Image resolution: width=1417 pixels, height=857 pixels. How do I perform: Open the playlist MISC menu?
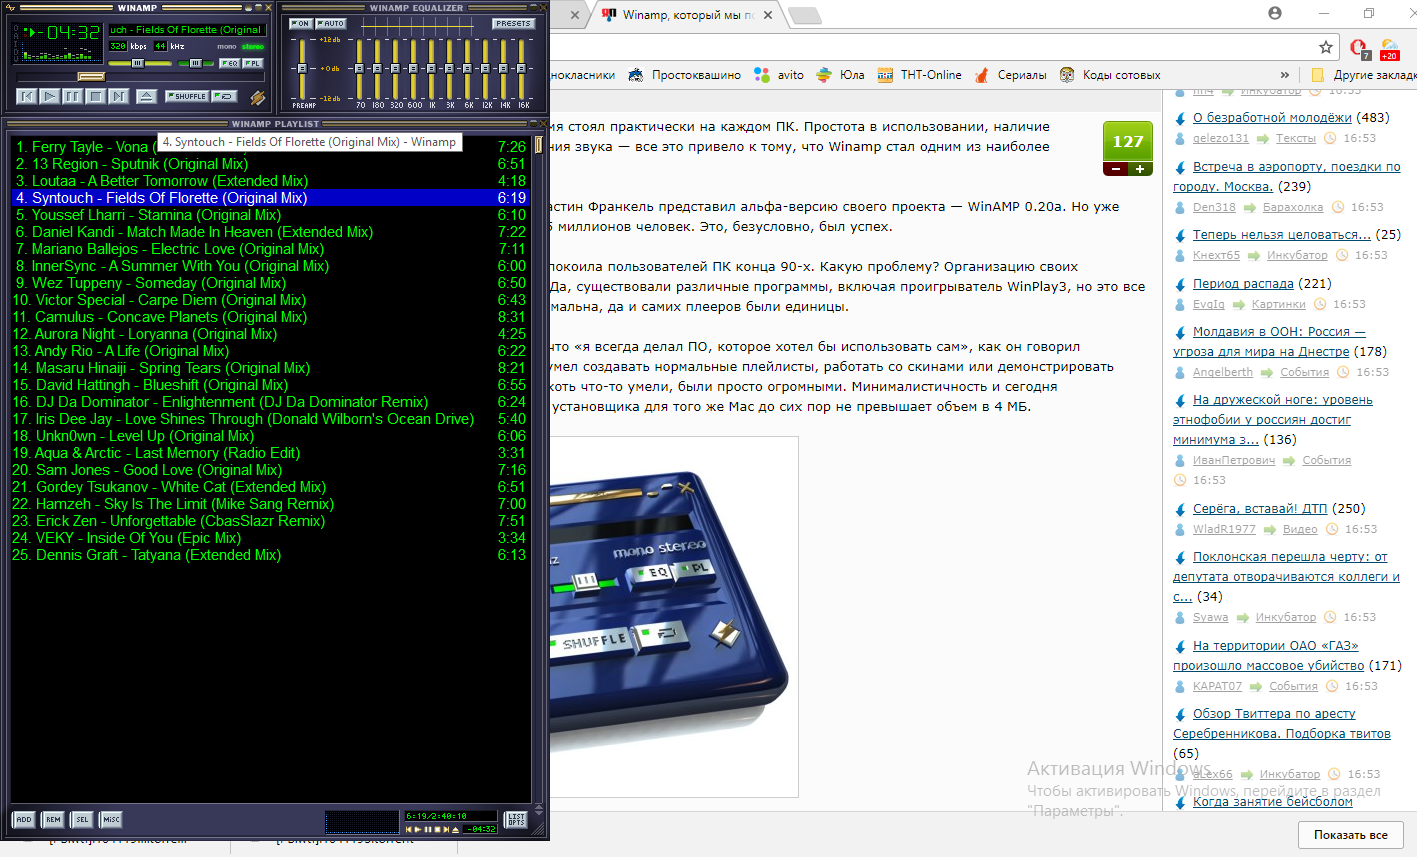pos(111,819)
